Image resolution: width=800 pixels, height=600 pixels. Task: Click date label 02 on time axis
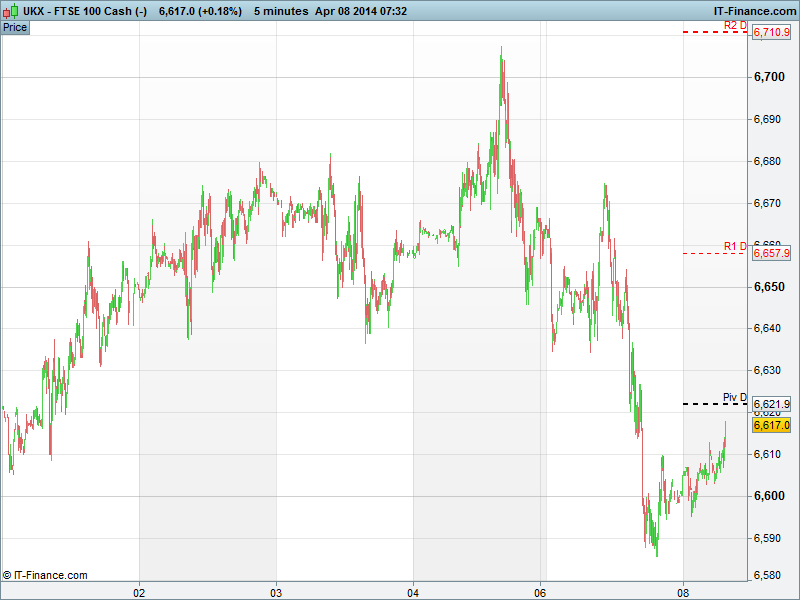tap(140, 591)
